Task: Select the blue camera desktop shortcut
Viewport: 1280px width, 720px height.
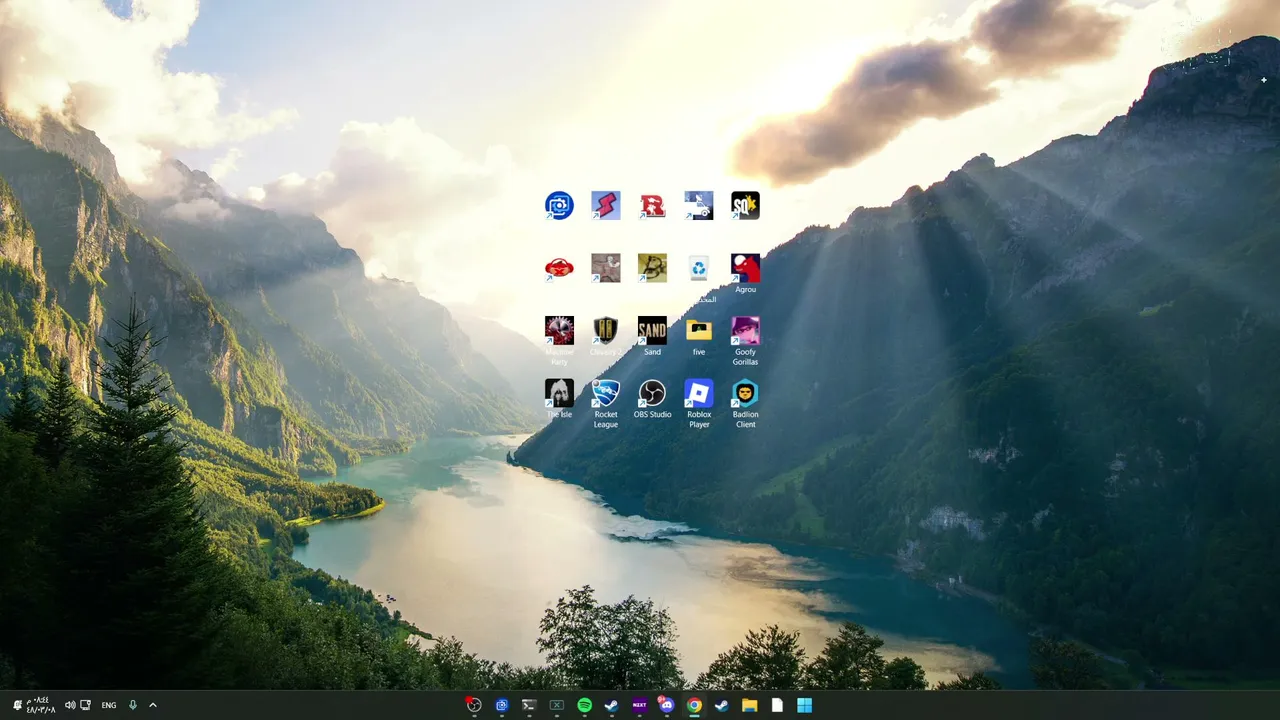Action: 559,205
